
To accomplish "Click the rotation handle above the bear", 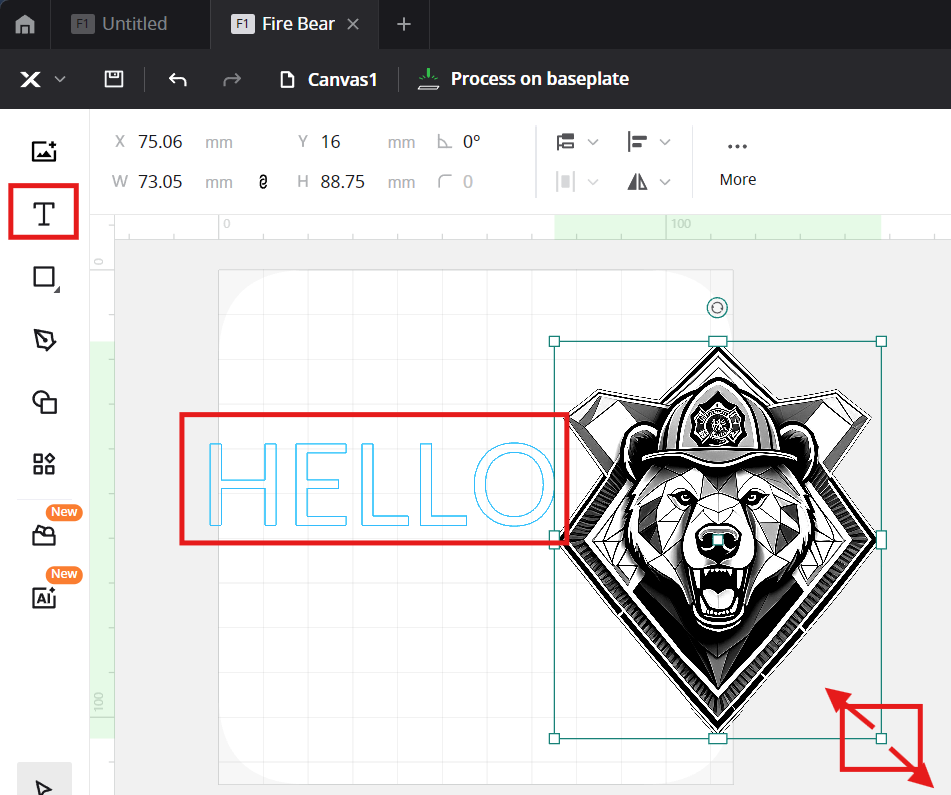I will tap(717, 308).
